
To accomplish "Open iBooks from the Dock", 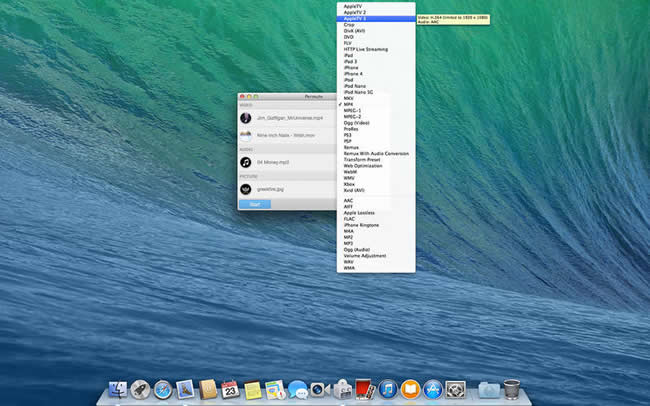I will click(x=410, y=388).
